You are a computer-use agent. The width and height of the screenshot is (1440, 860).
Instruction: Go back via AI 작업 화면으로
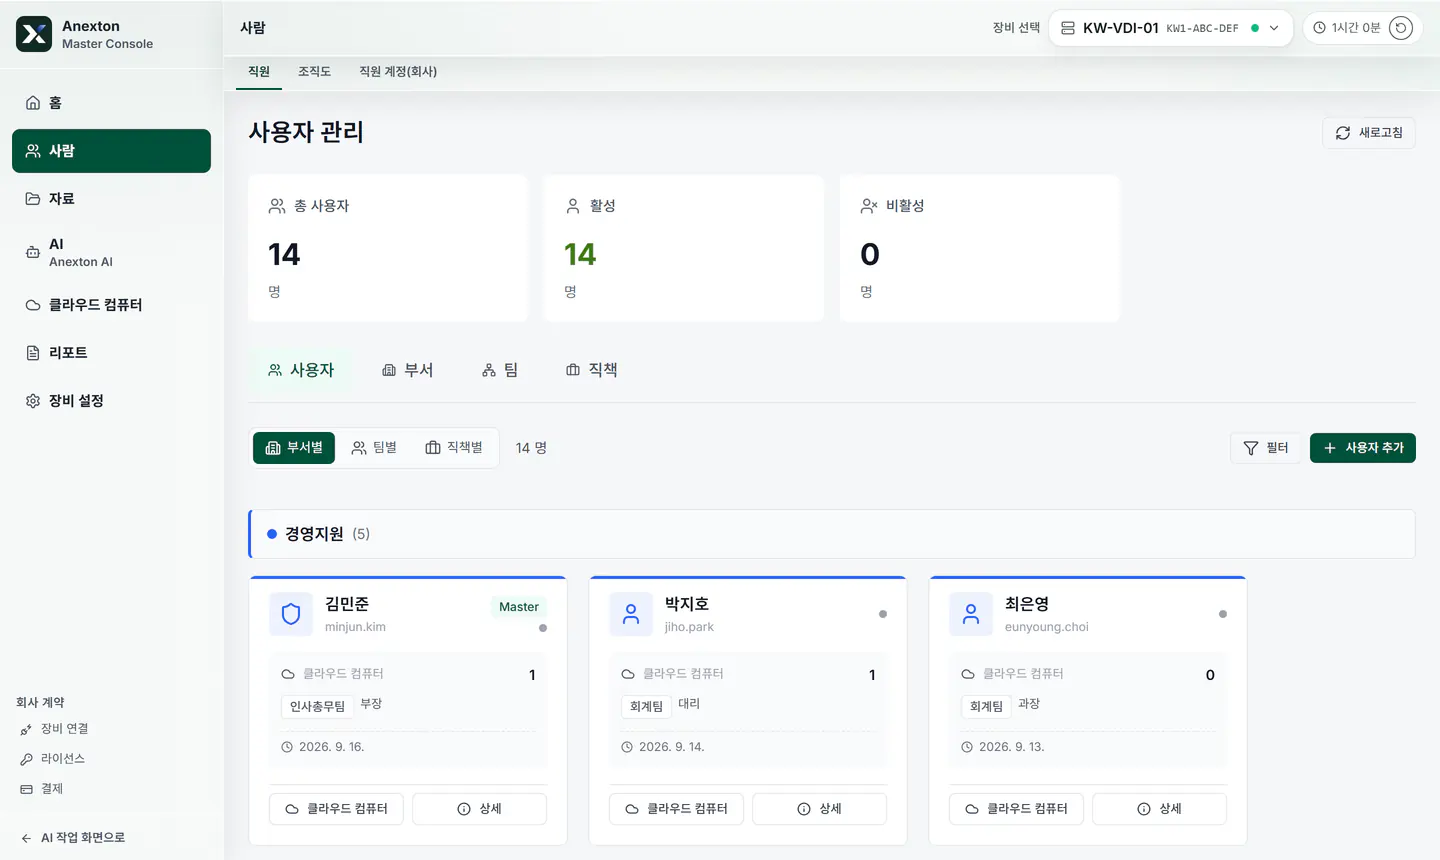click(73, 838)
